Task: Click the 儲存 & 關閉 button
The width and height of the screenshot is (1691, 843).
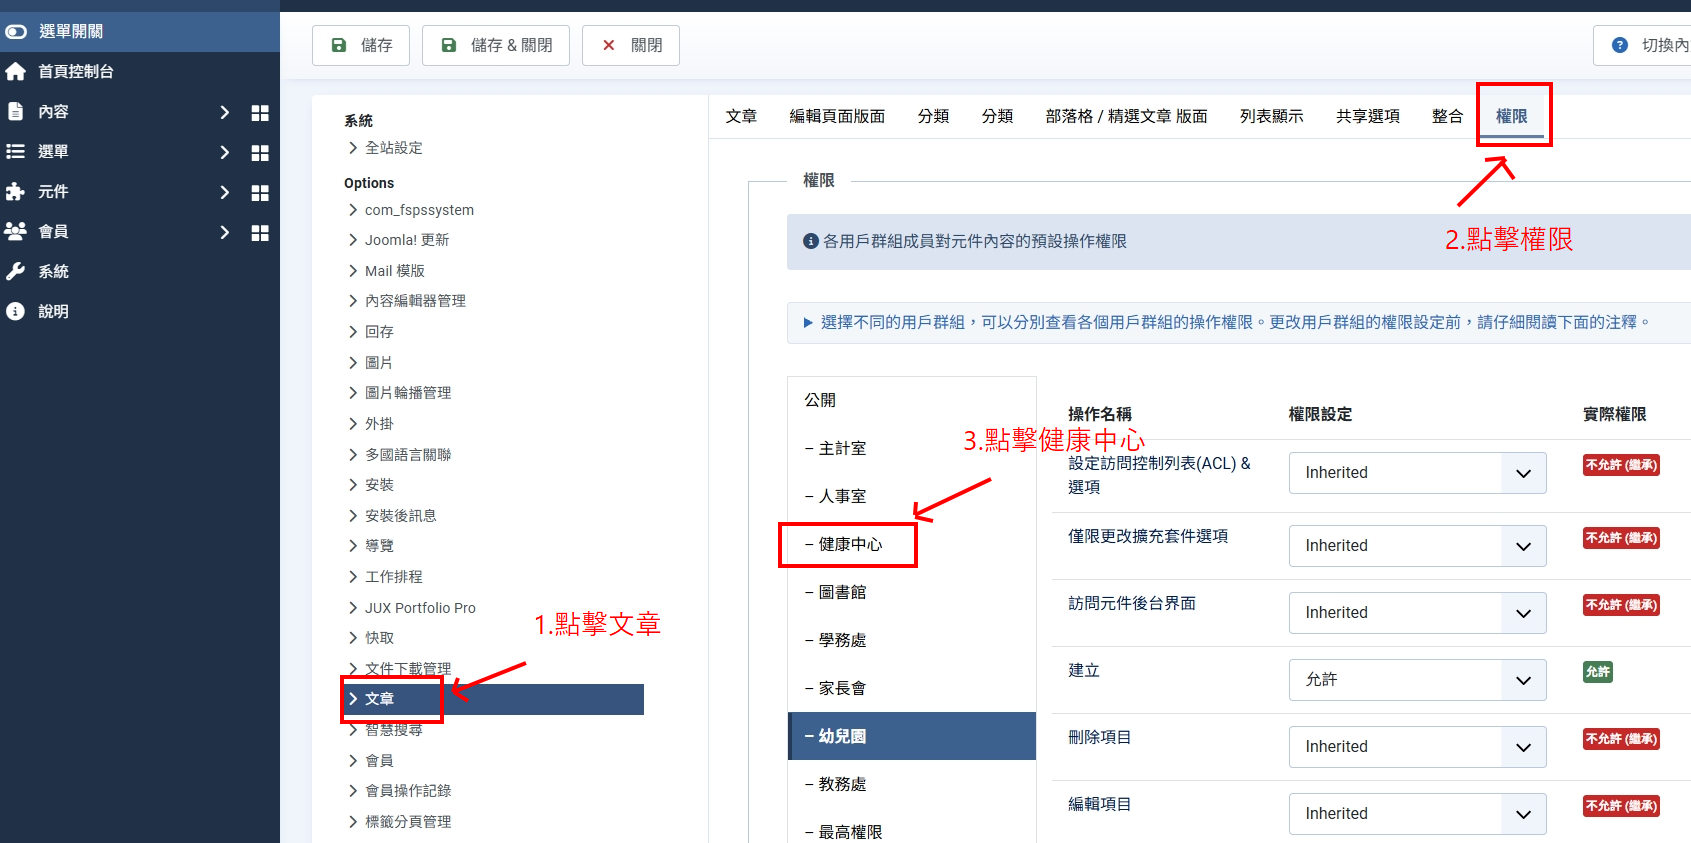Action: (x=496, y=46)
